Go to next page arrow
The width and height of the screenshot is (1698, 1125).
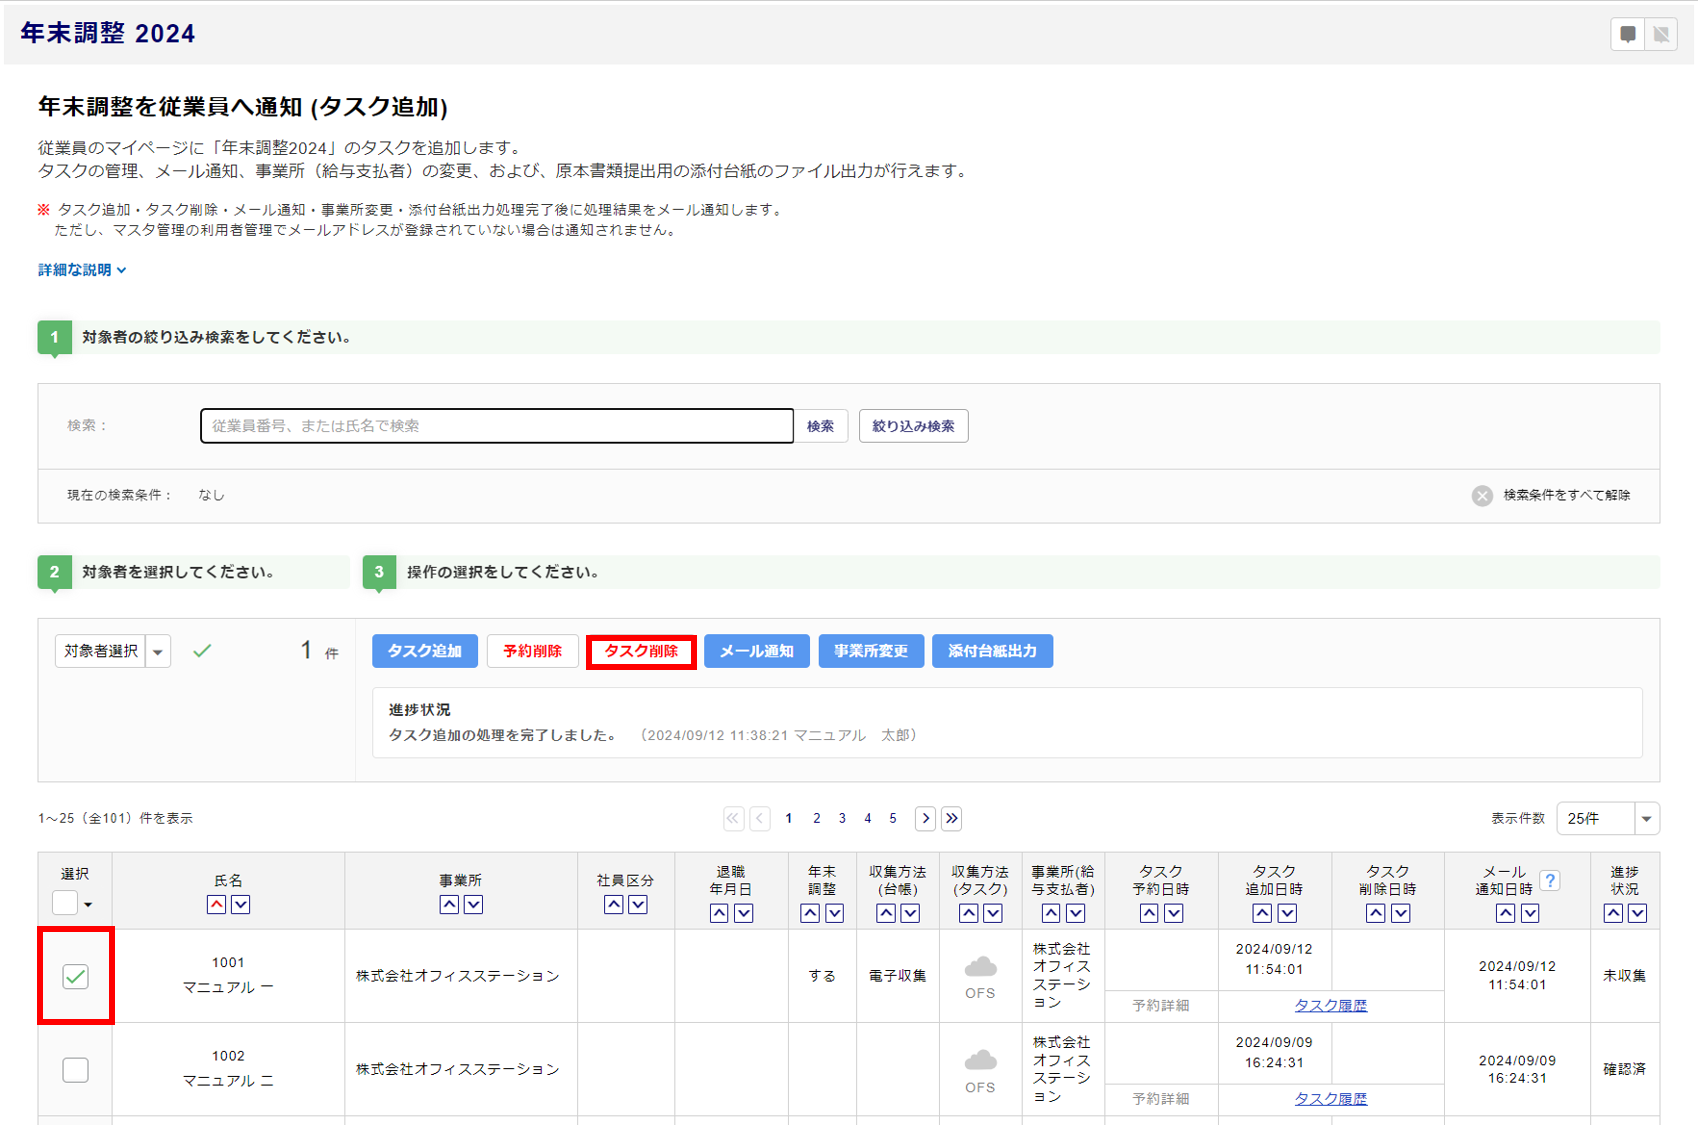[926, 819]
